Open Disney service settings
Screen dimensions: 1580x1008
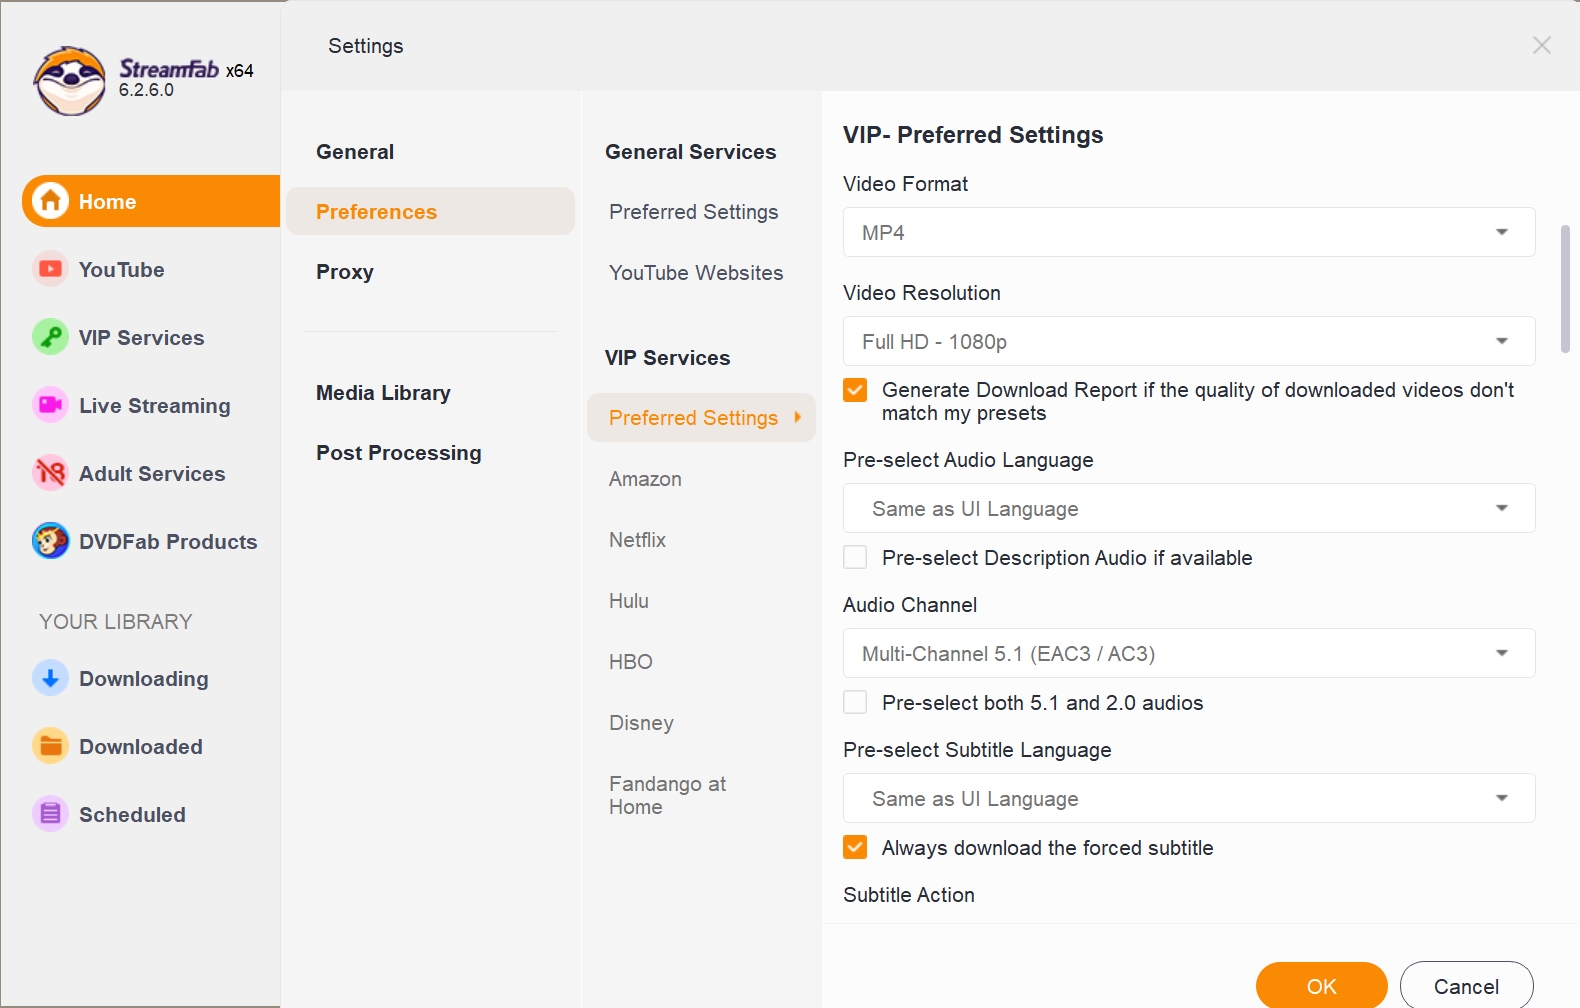[641, 723]
